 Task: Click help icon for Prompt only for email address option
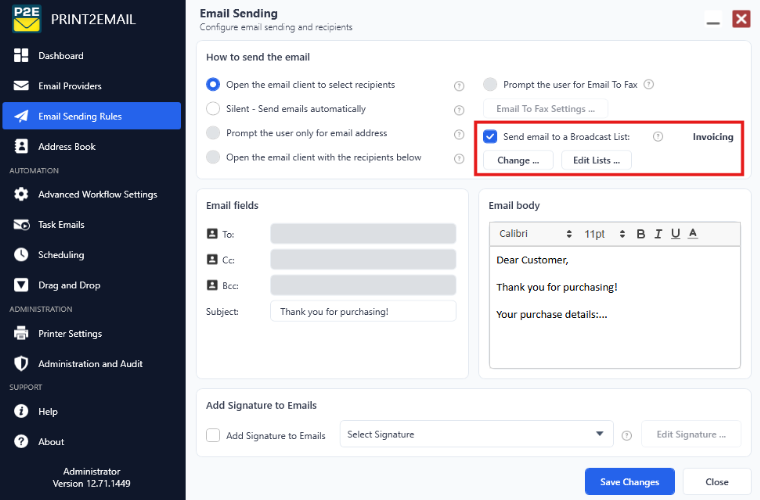[x=459, y=134]
